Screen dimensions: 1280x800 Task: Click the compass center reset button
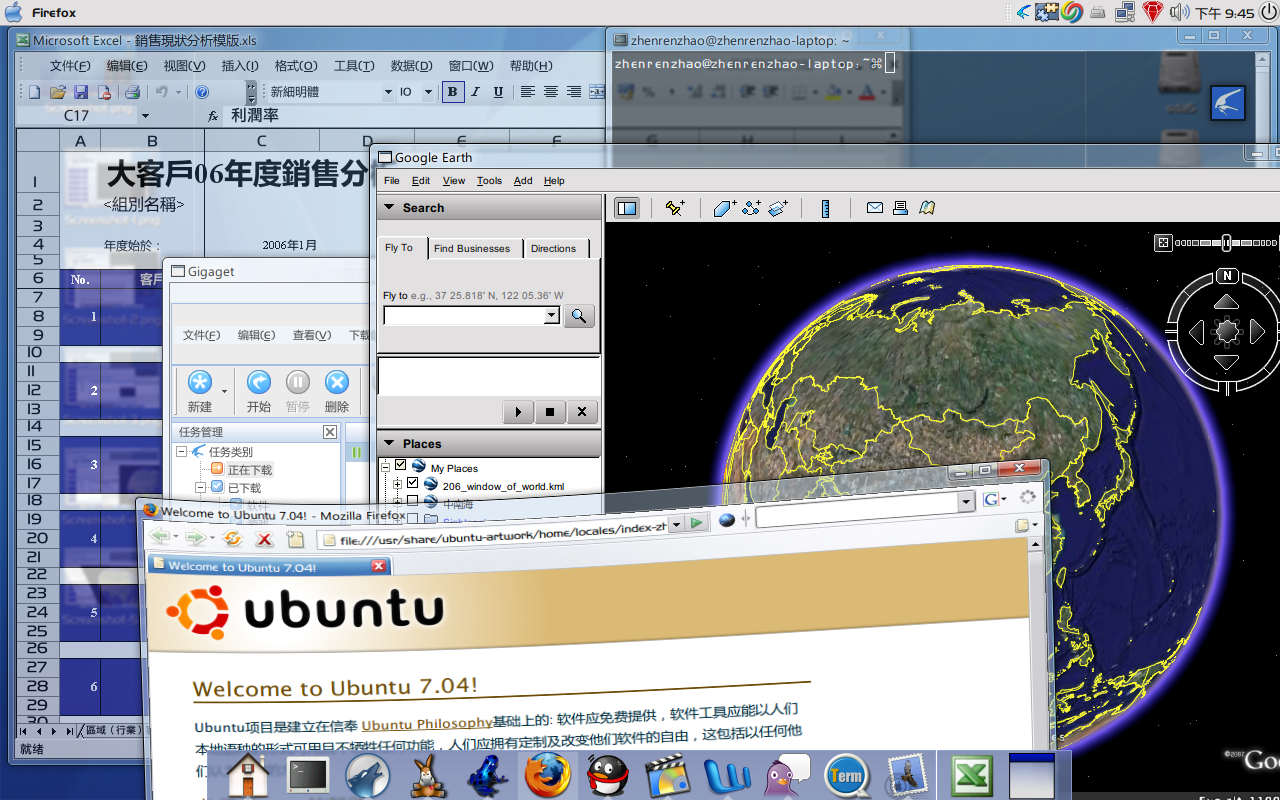1227,332
